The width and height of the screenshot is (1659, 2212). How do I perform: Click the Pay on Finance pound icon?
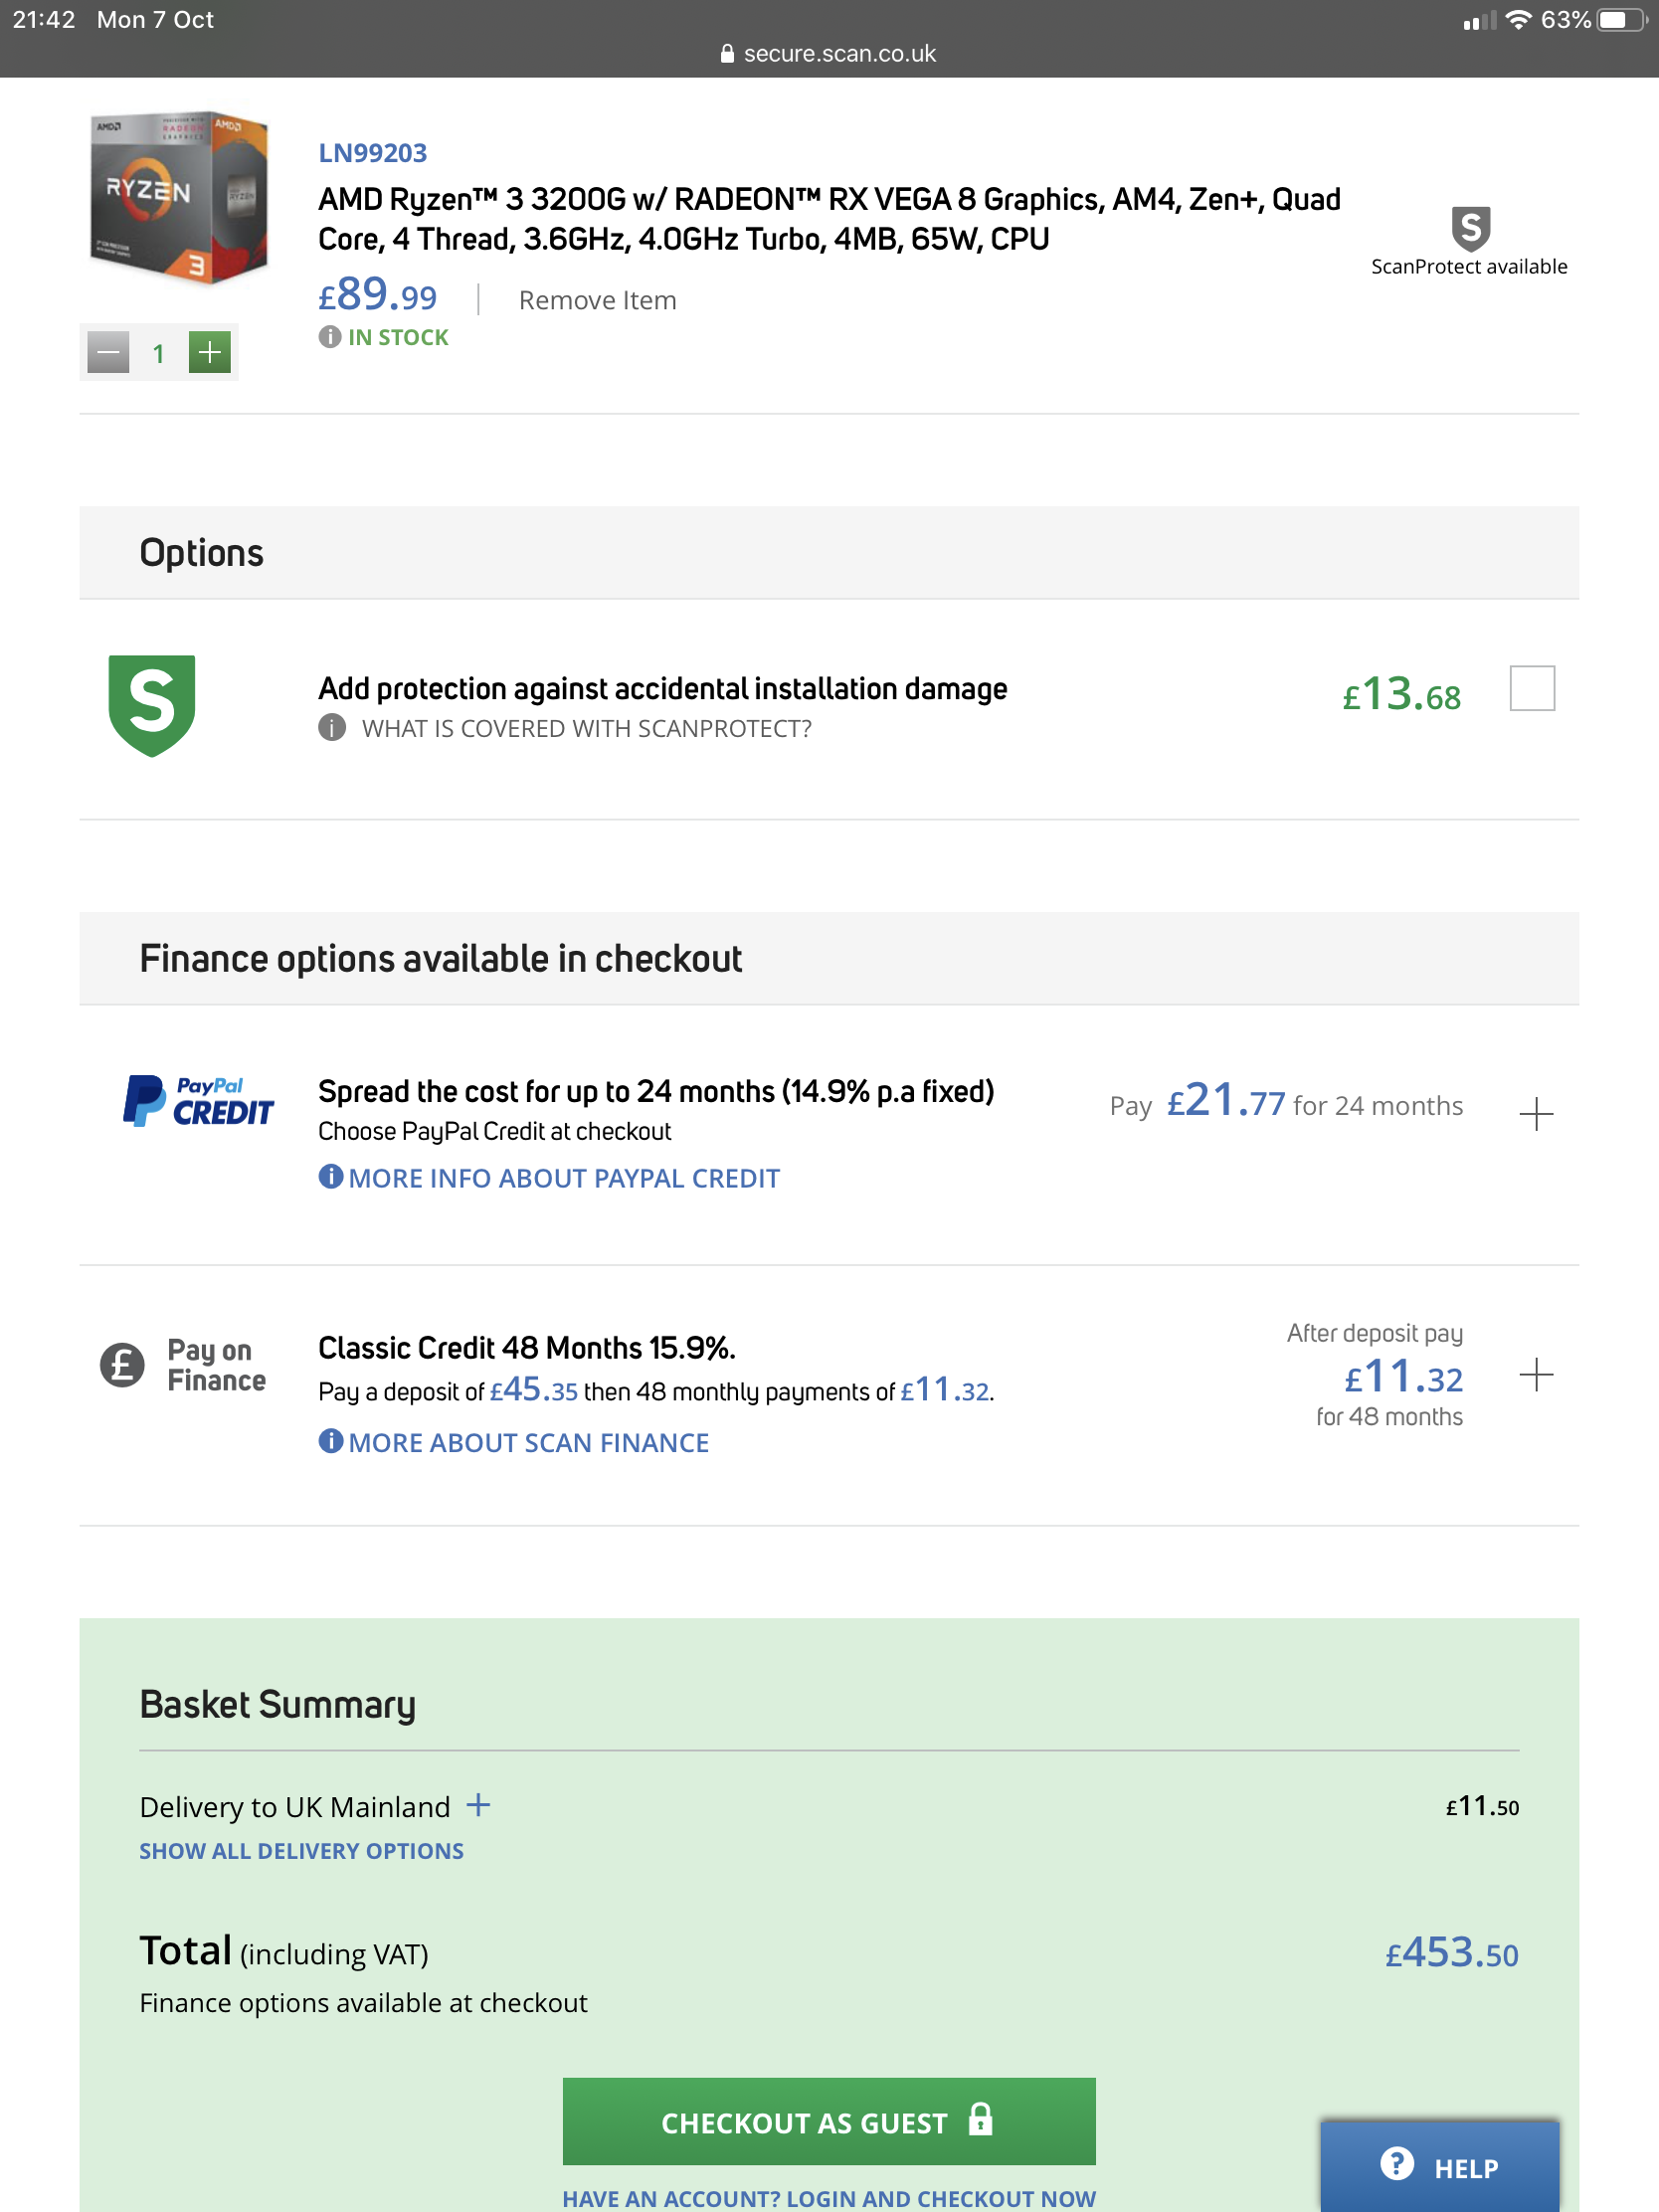coord(122,1364)
